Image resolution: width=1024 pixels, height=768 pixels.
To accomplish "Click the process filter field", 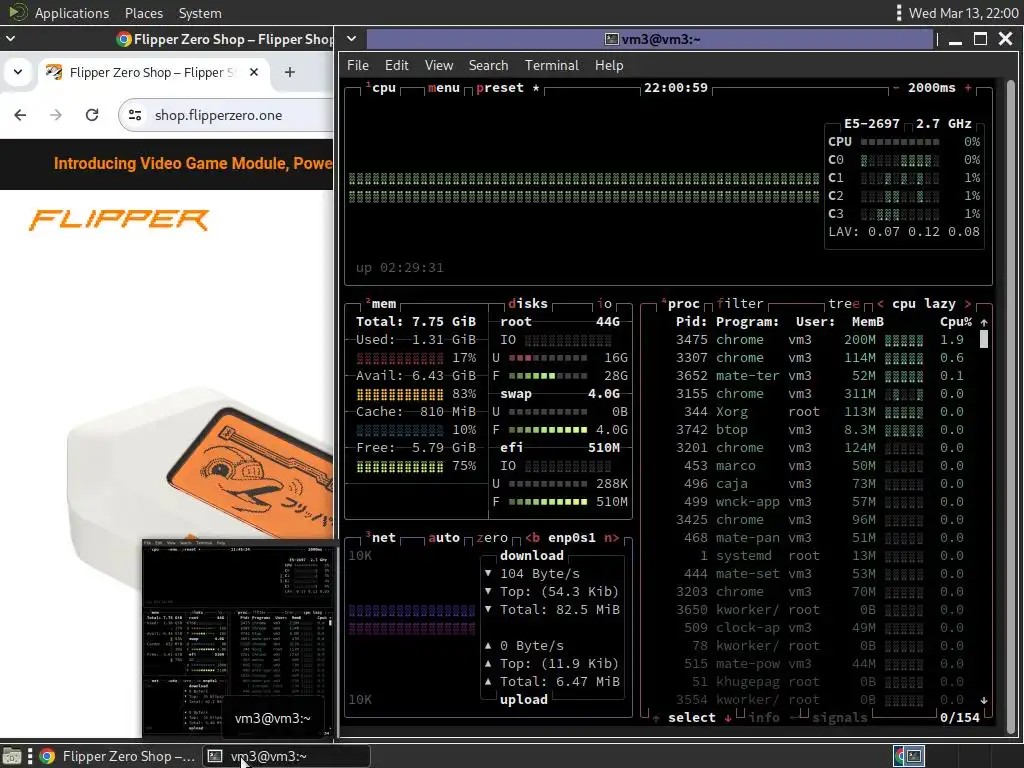I will tap(740, 304).
